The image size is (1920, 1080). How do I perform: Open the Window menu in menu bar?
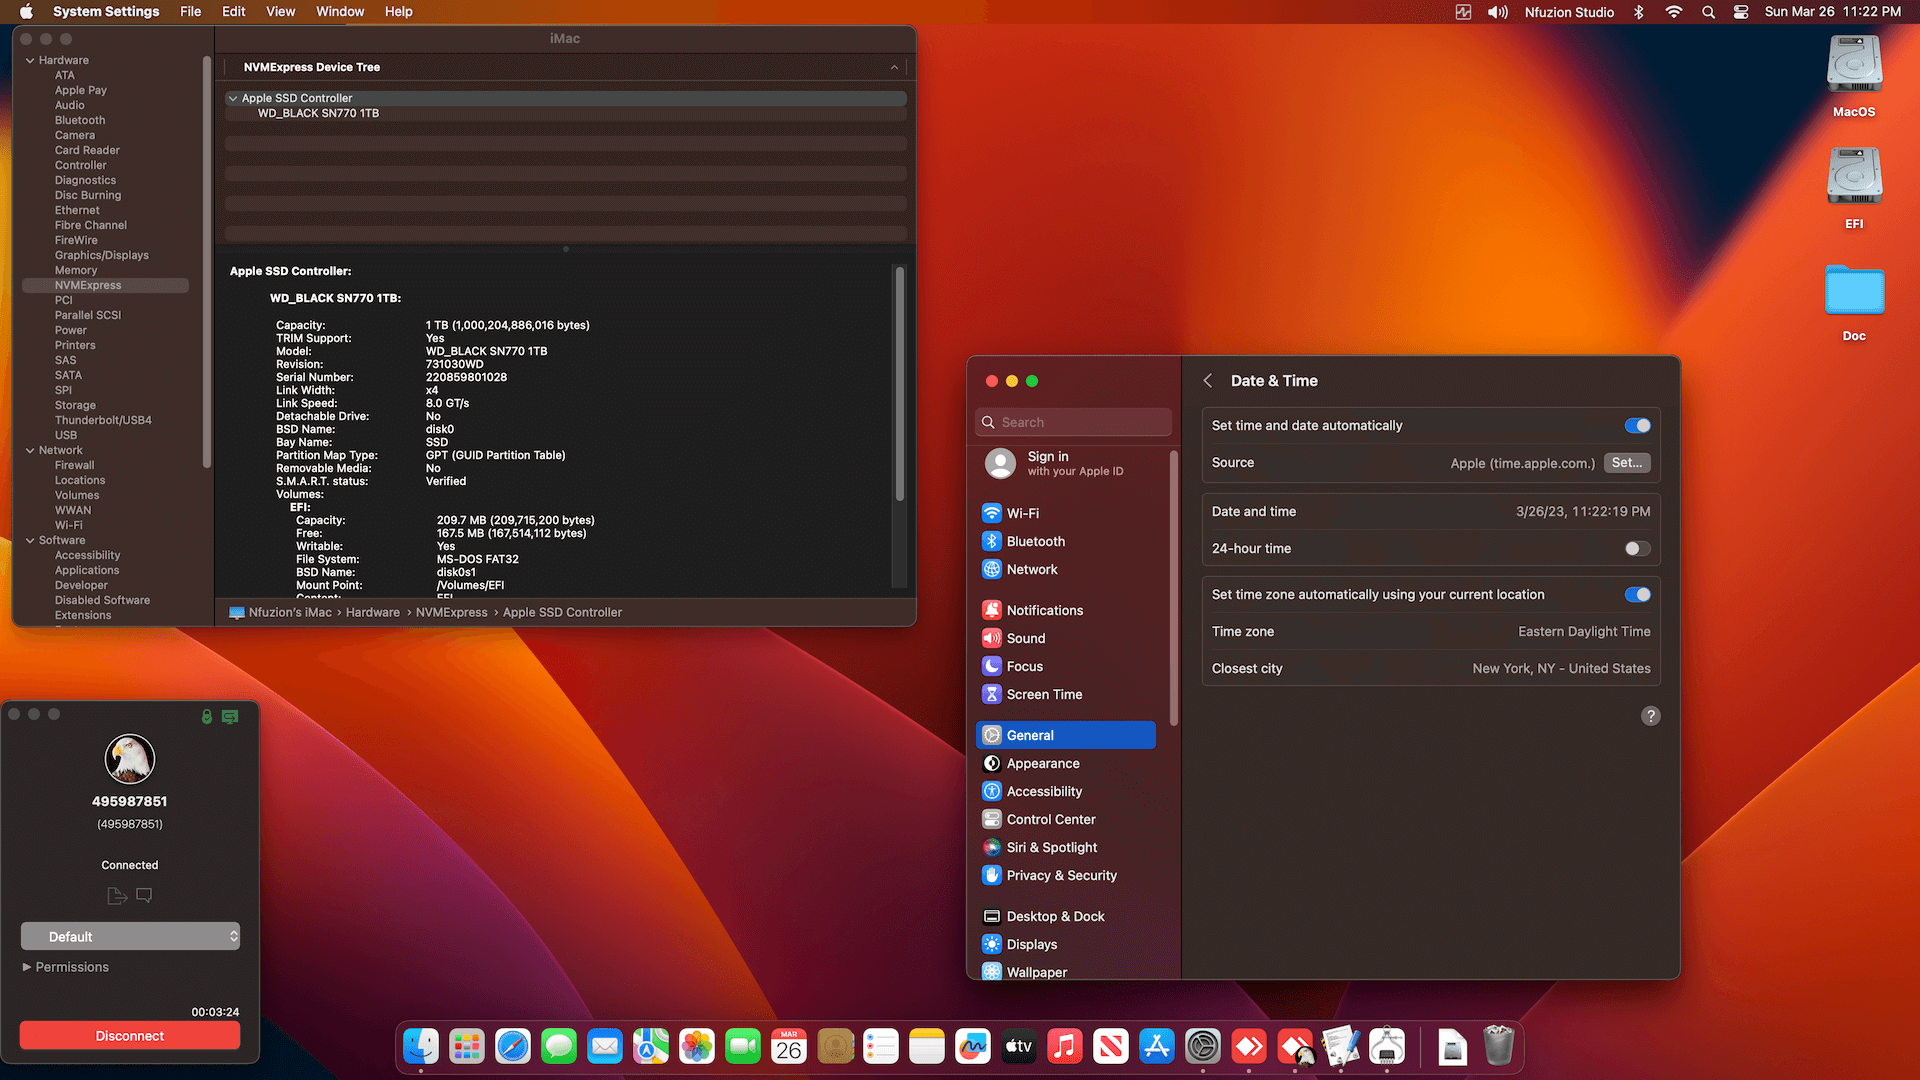[340, 12]
